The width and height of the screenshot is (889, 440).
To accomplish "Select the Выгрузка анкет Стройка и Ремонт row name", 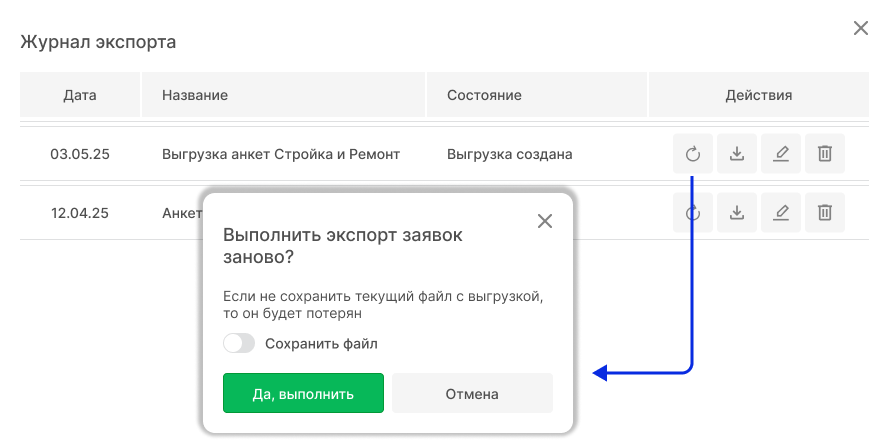I will pyautogui.click(x=280, y=154).
